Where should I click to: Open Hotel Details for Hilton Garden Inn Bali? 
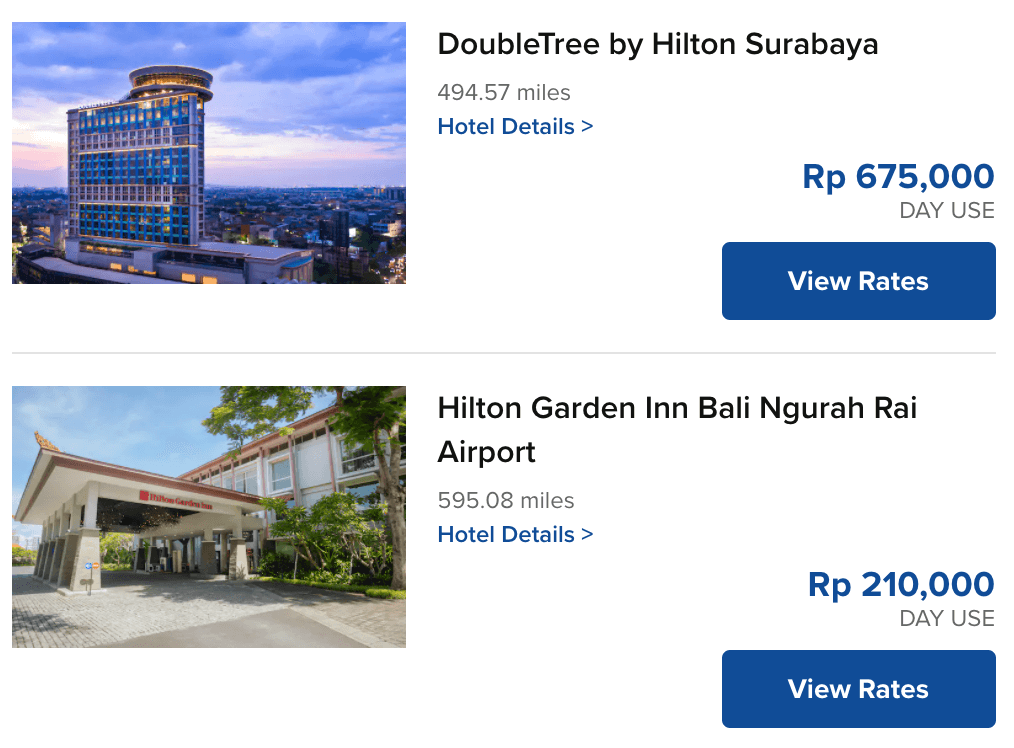515,534
